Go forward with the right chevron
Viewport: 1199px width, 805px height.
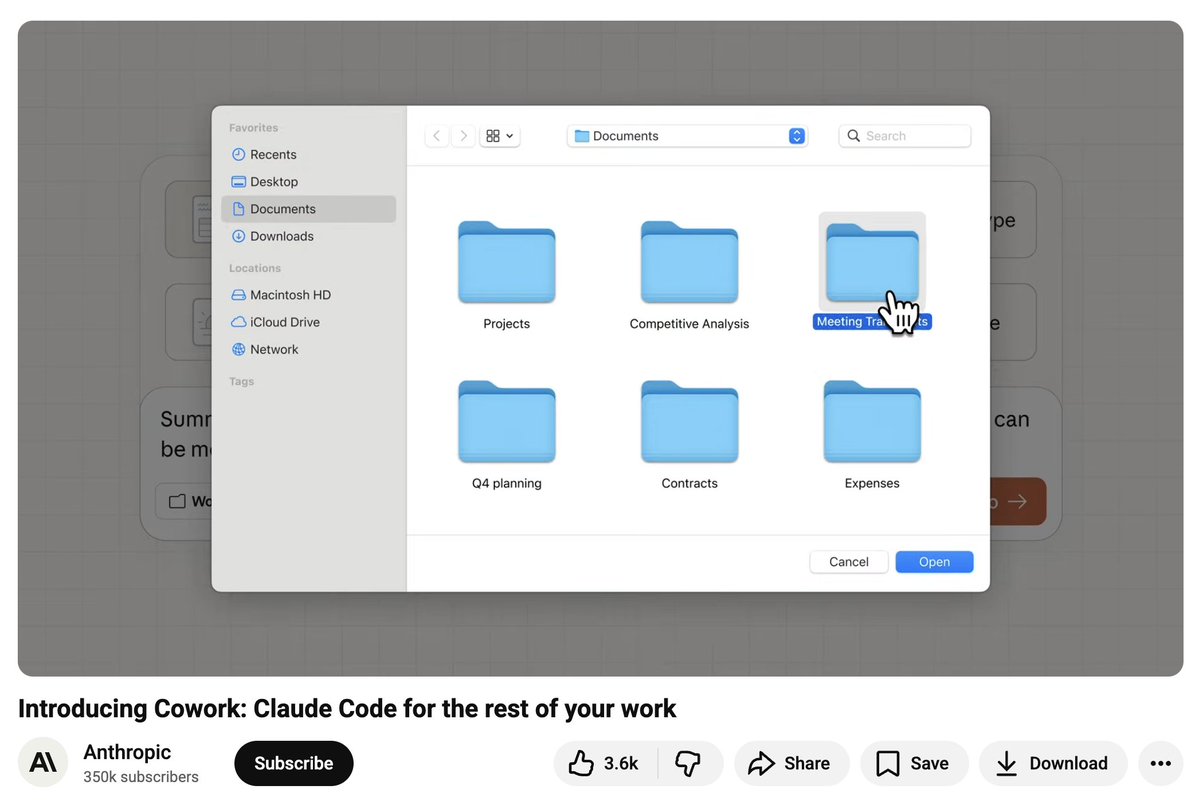coord(463,136)
